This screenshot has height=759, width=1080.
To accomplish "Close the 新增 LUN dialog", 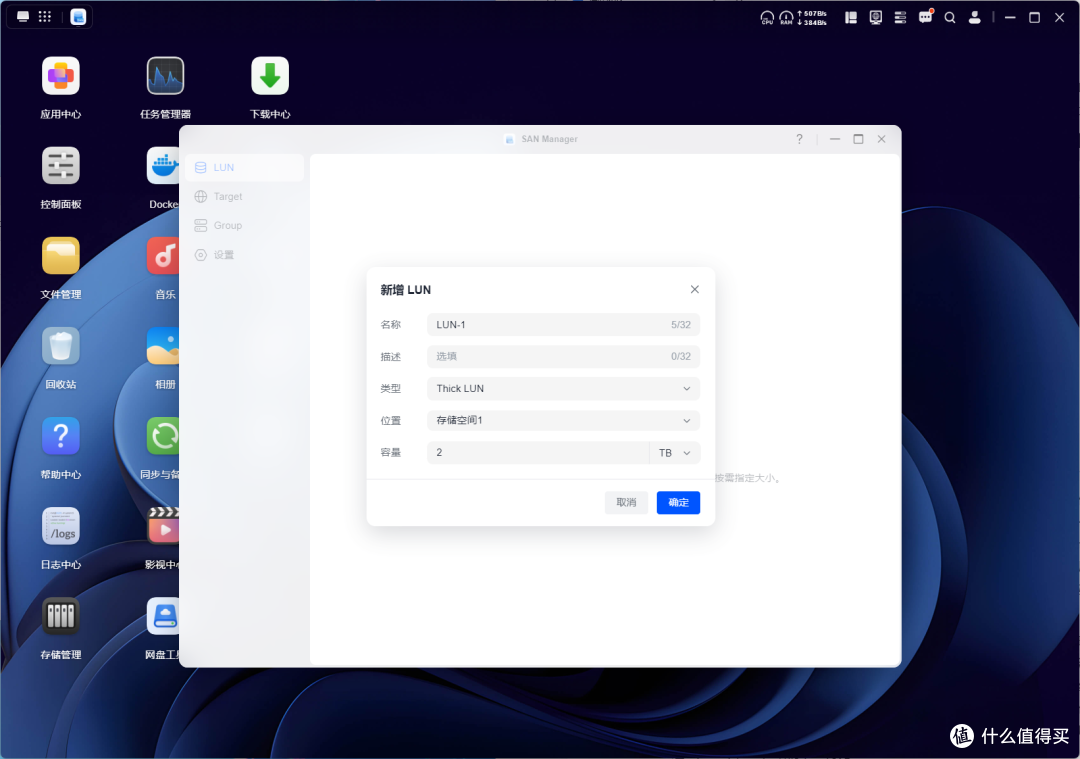I will pyautogui.click(x=695, y=289).
